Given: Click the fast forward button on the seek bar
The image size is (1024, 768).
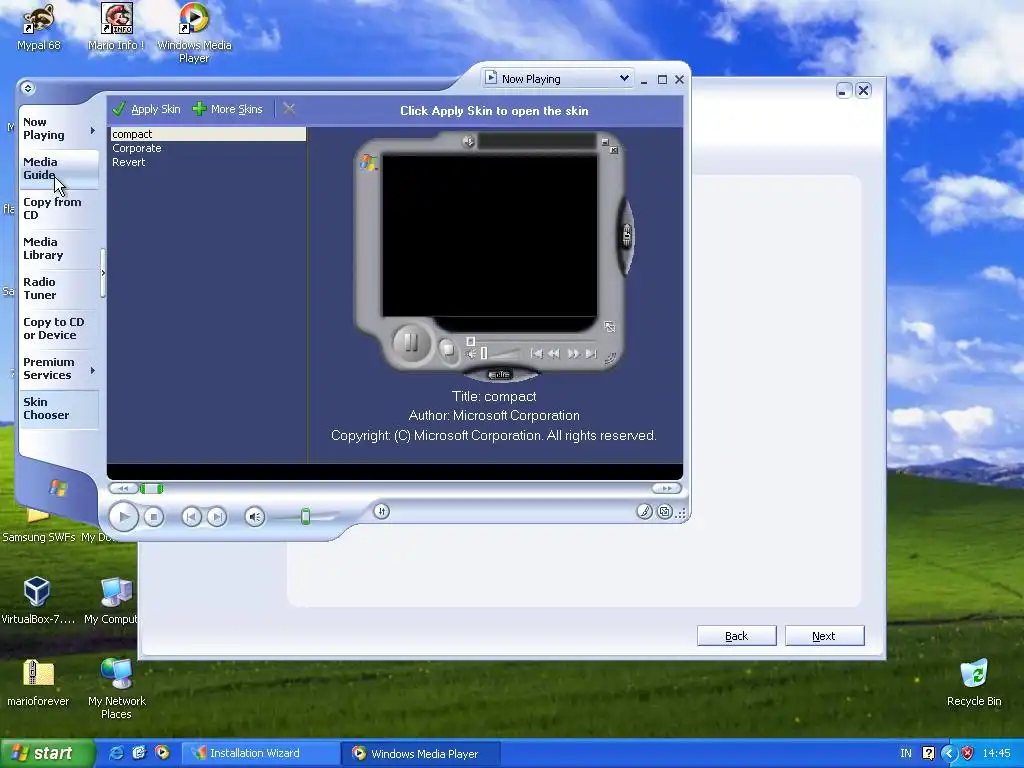Looking at the screenshot, I should coord(666,488).
